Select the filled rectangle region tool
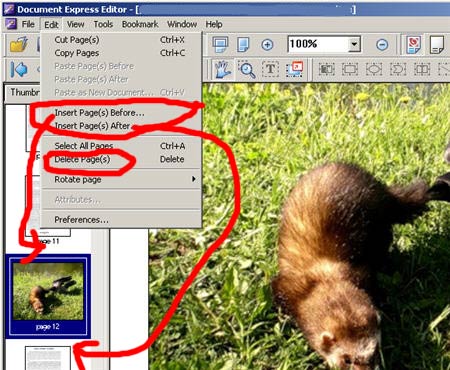This screenshot has width=450, height=370. pyautogui.click(x=326, y=69)
